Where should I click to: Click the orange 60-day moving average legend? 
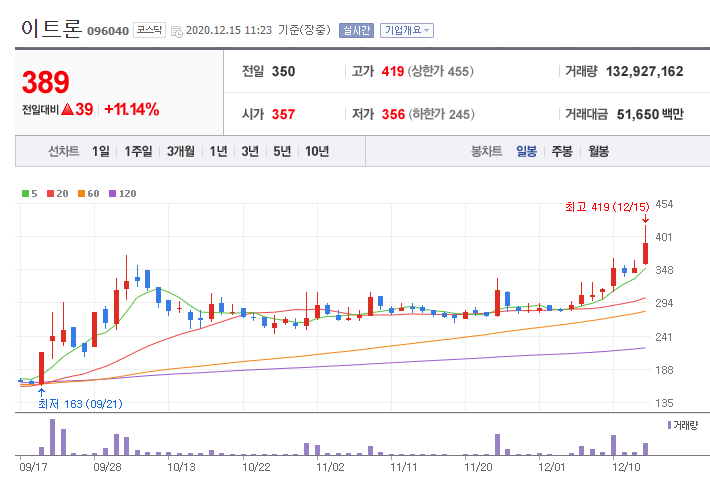(x=82, y=194)
